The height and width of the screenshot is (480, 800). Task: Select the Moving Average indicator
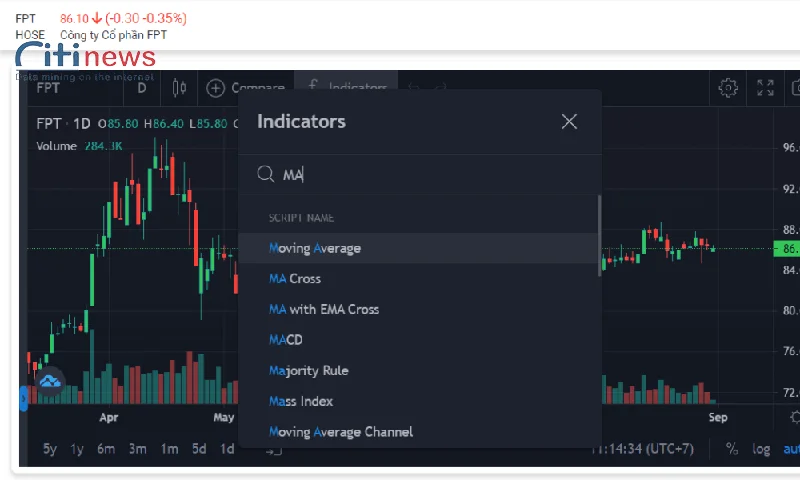418,248
